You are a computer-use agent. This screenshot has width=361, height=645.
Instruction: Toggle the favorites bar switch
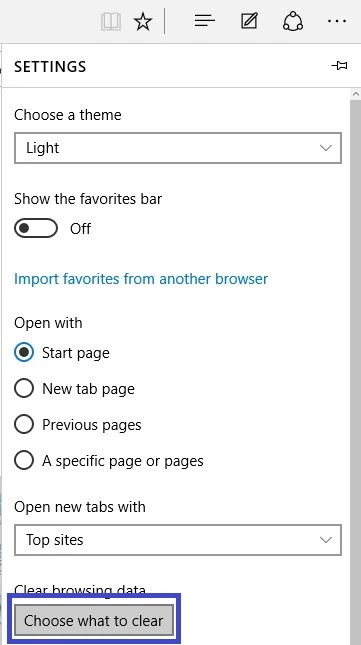pos(36,228)
